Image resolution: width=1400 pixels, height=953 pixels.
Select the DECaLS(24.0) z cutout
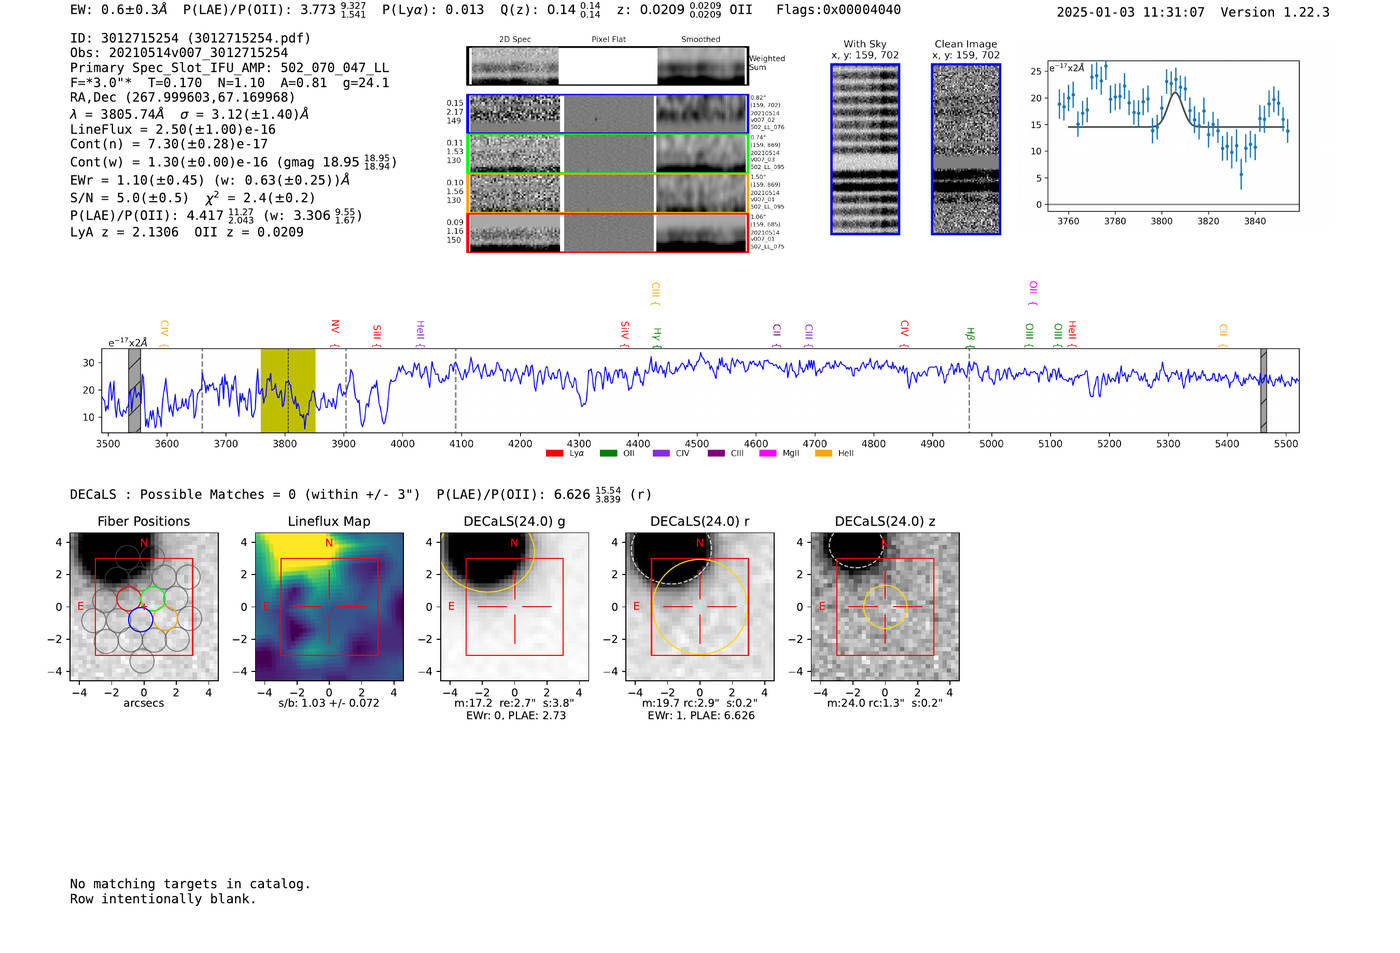(884, 606)
